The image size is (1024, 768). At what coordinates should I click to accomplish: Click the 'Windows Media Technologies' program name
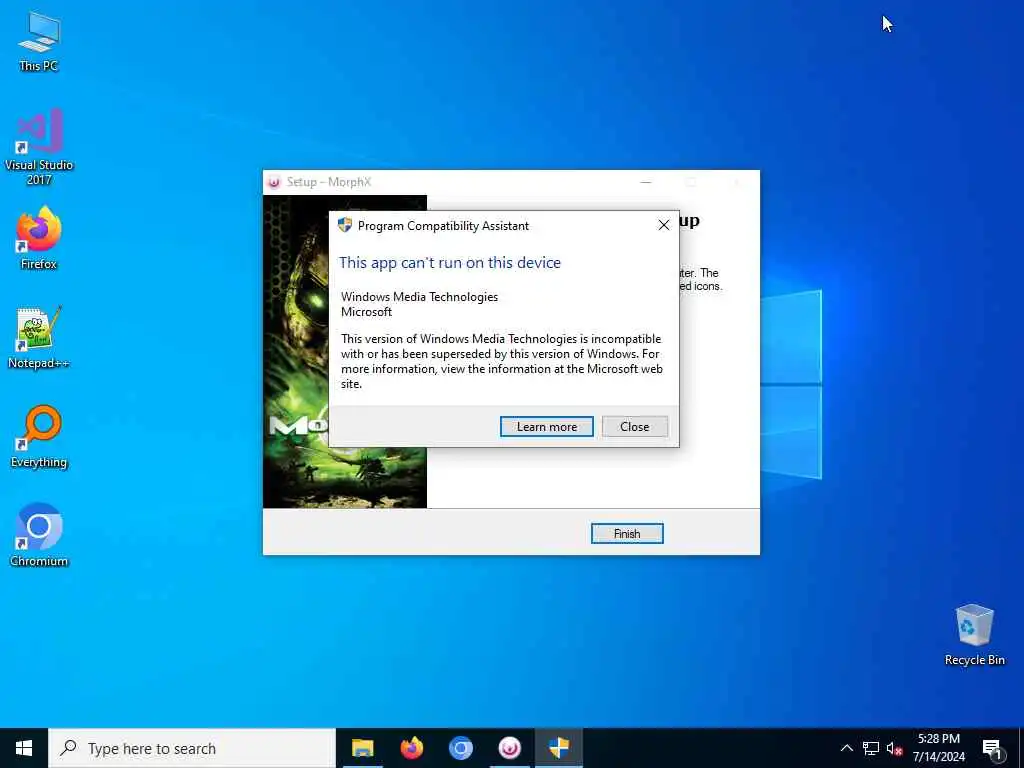(419, 296)
